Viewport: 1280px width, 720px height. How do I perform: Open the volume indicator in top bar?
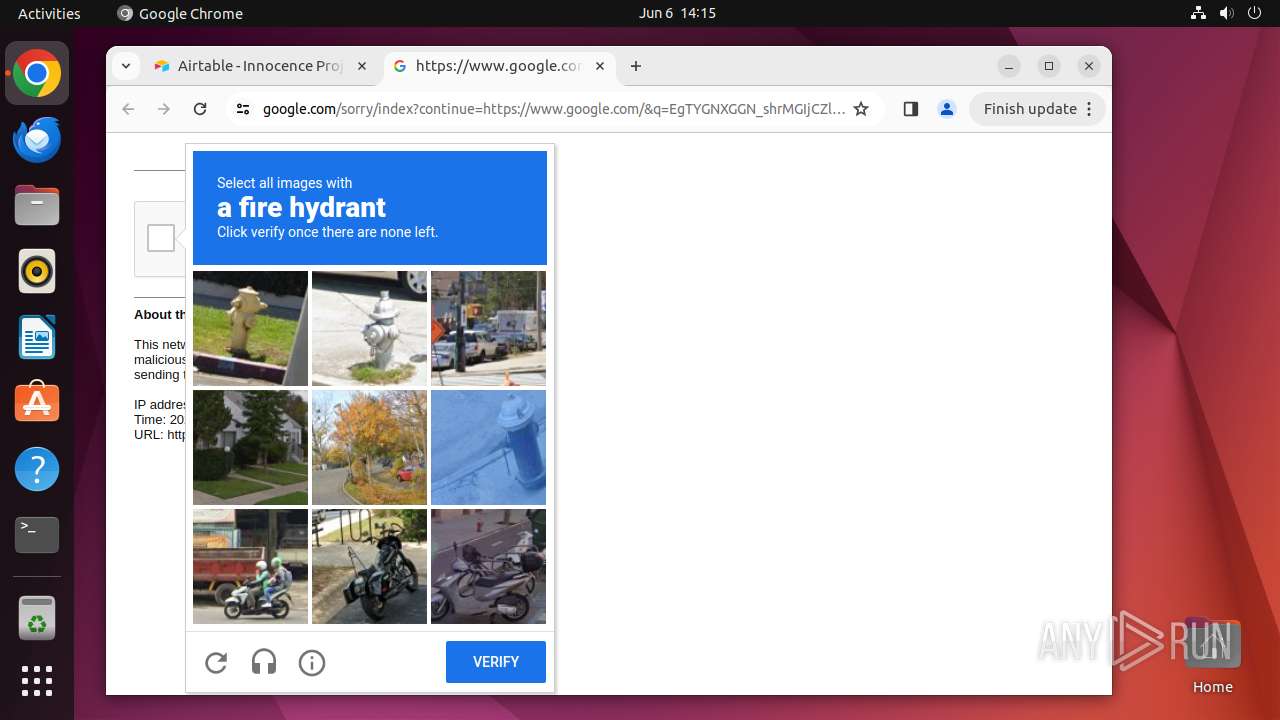(x=1226, y=13)
